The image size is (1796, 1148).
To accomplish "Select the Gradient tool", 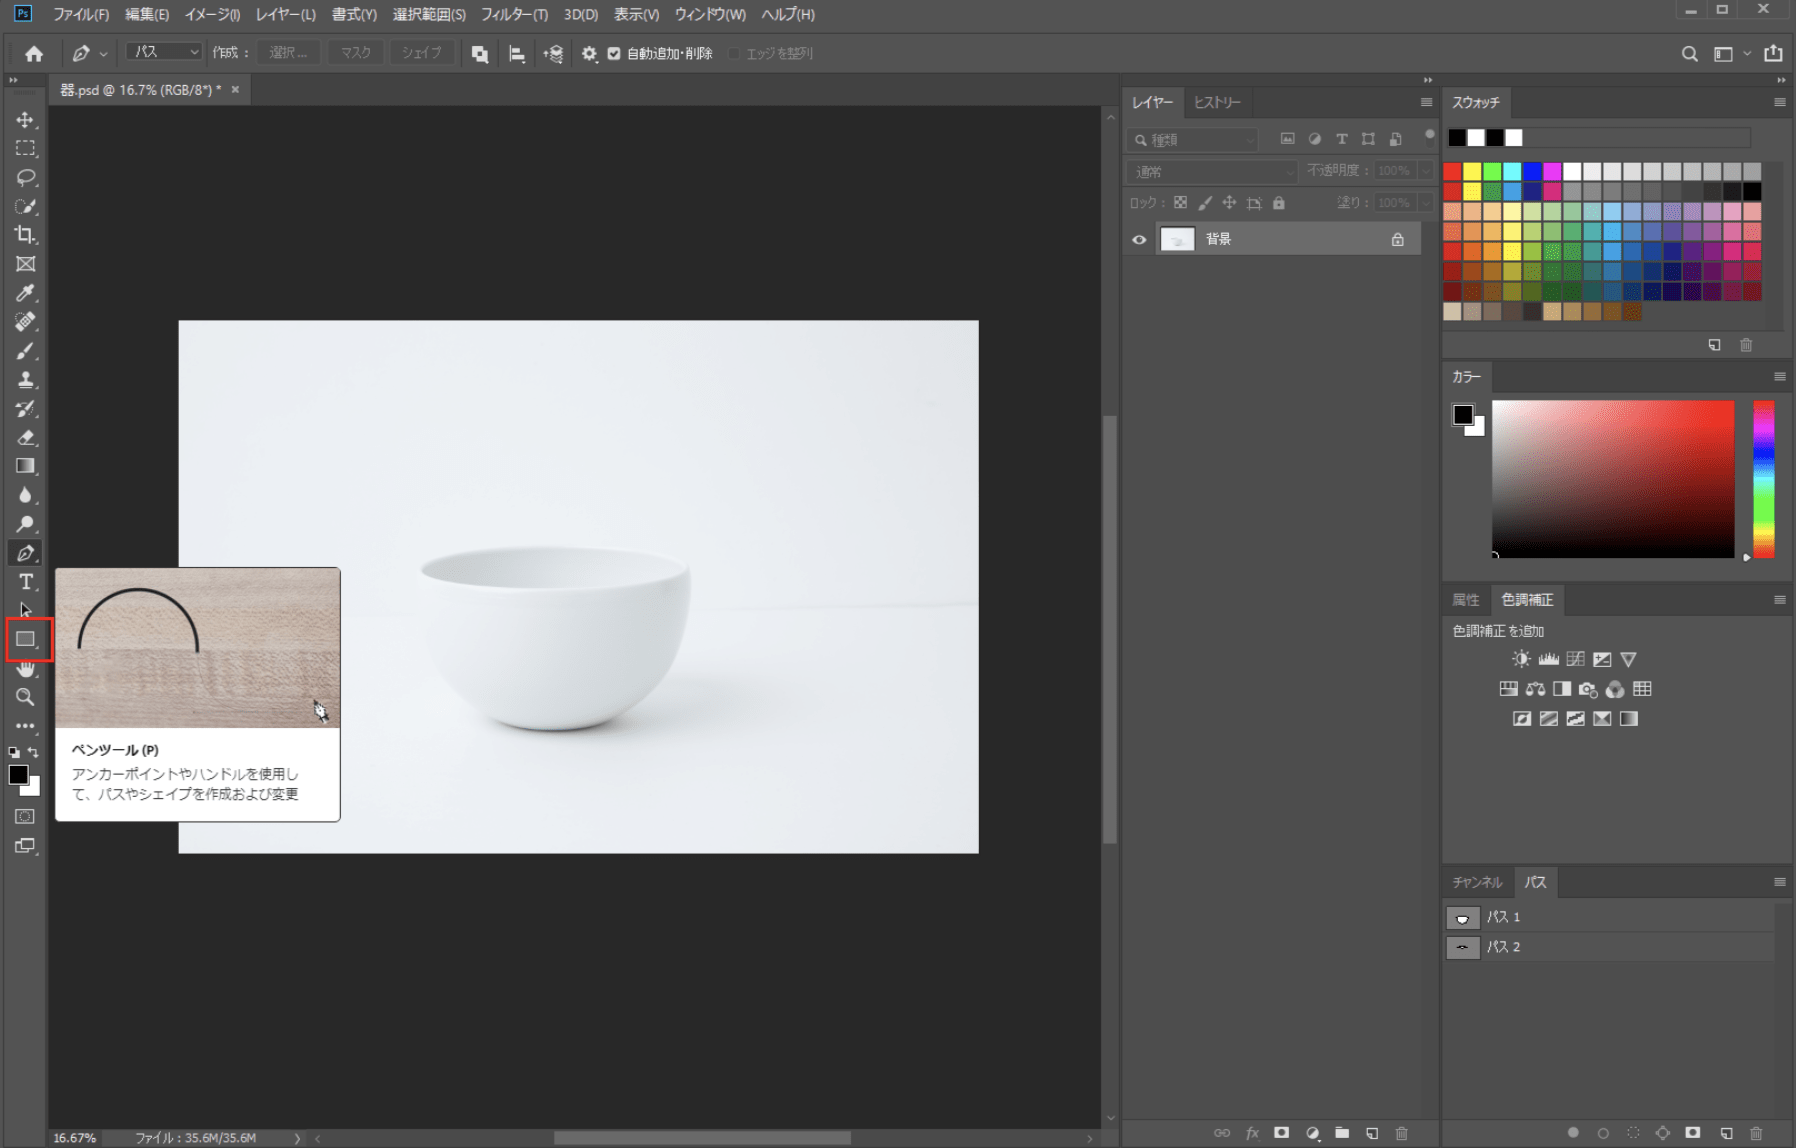I will pyautogui.click(x=25, y=466).
